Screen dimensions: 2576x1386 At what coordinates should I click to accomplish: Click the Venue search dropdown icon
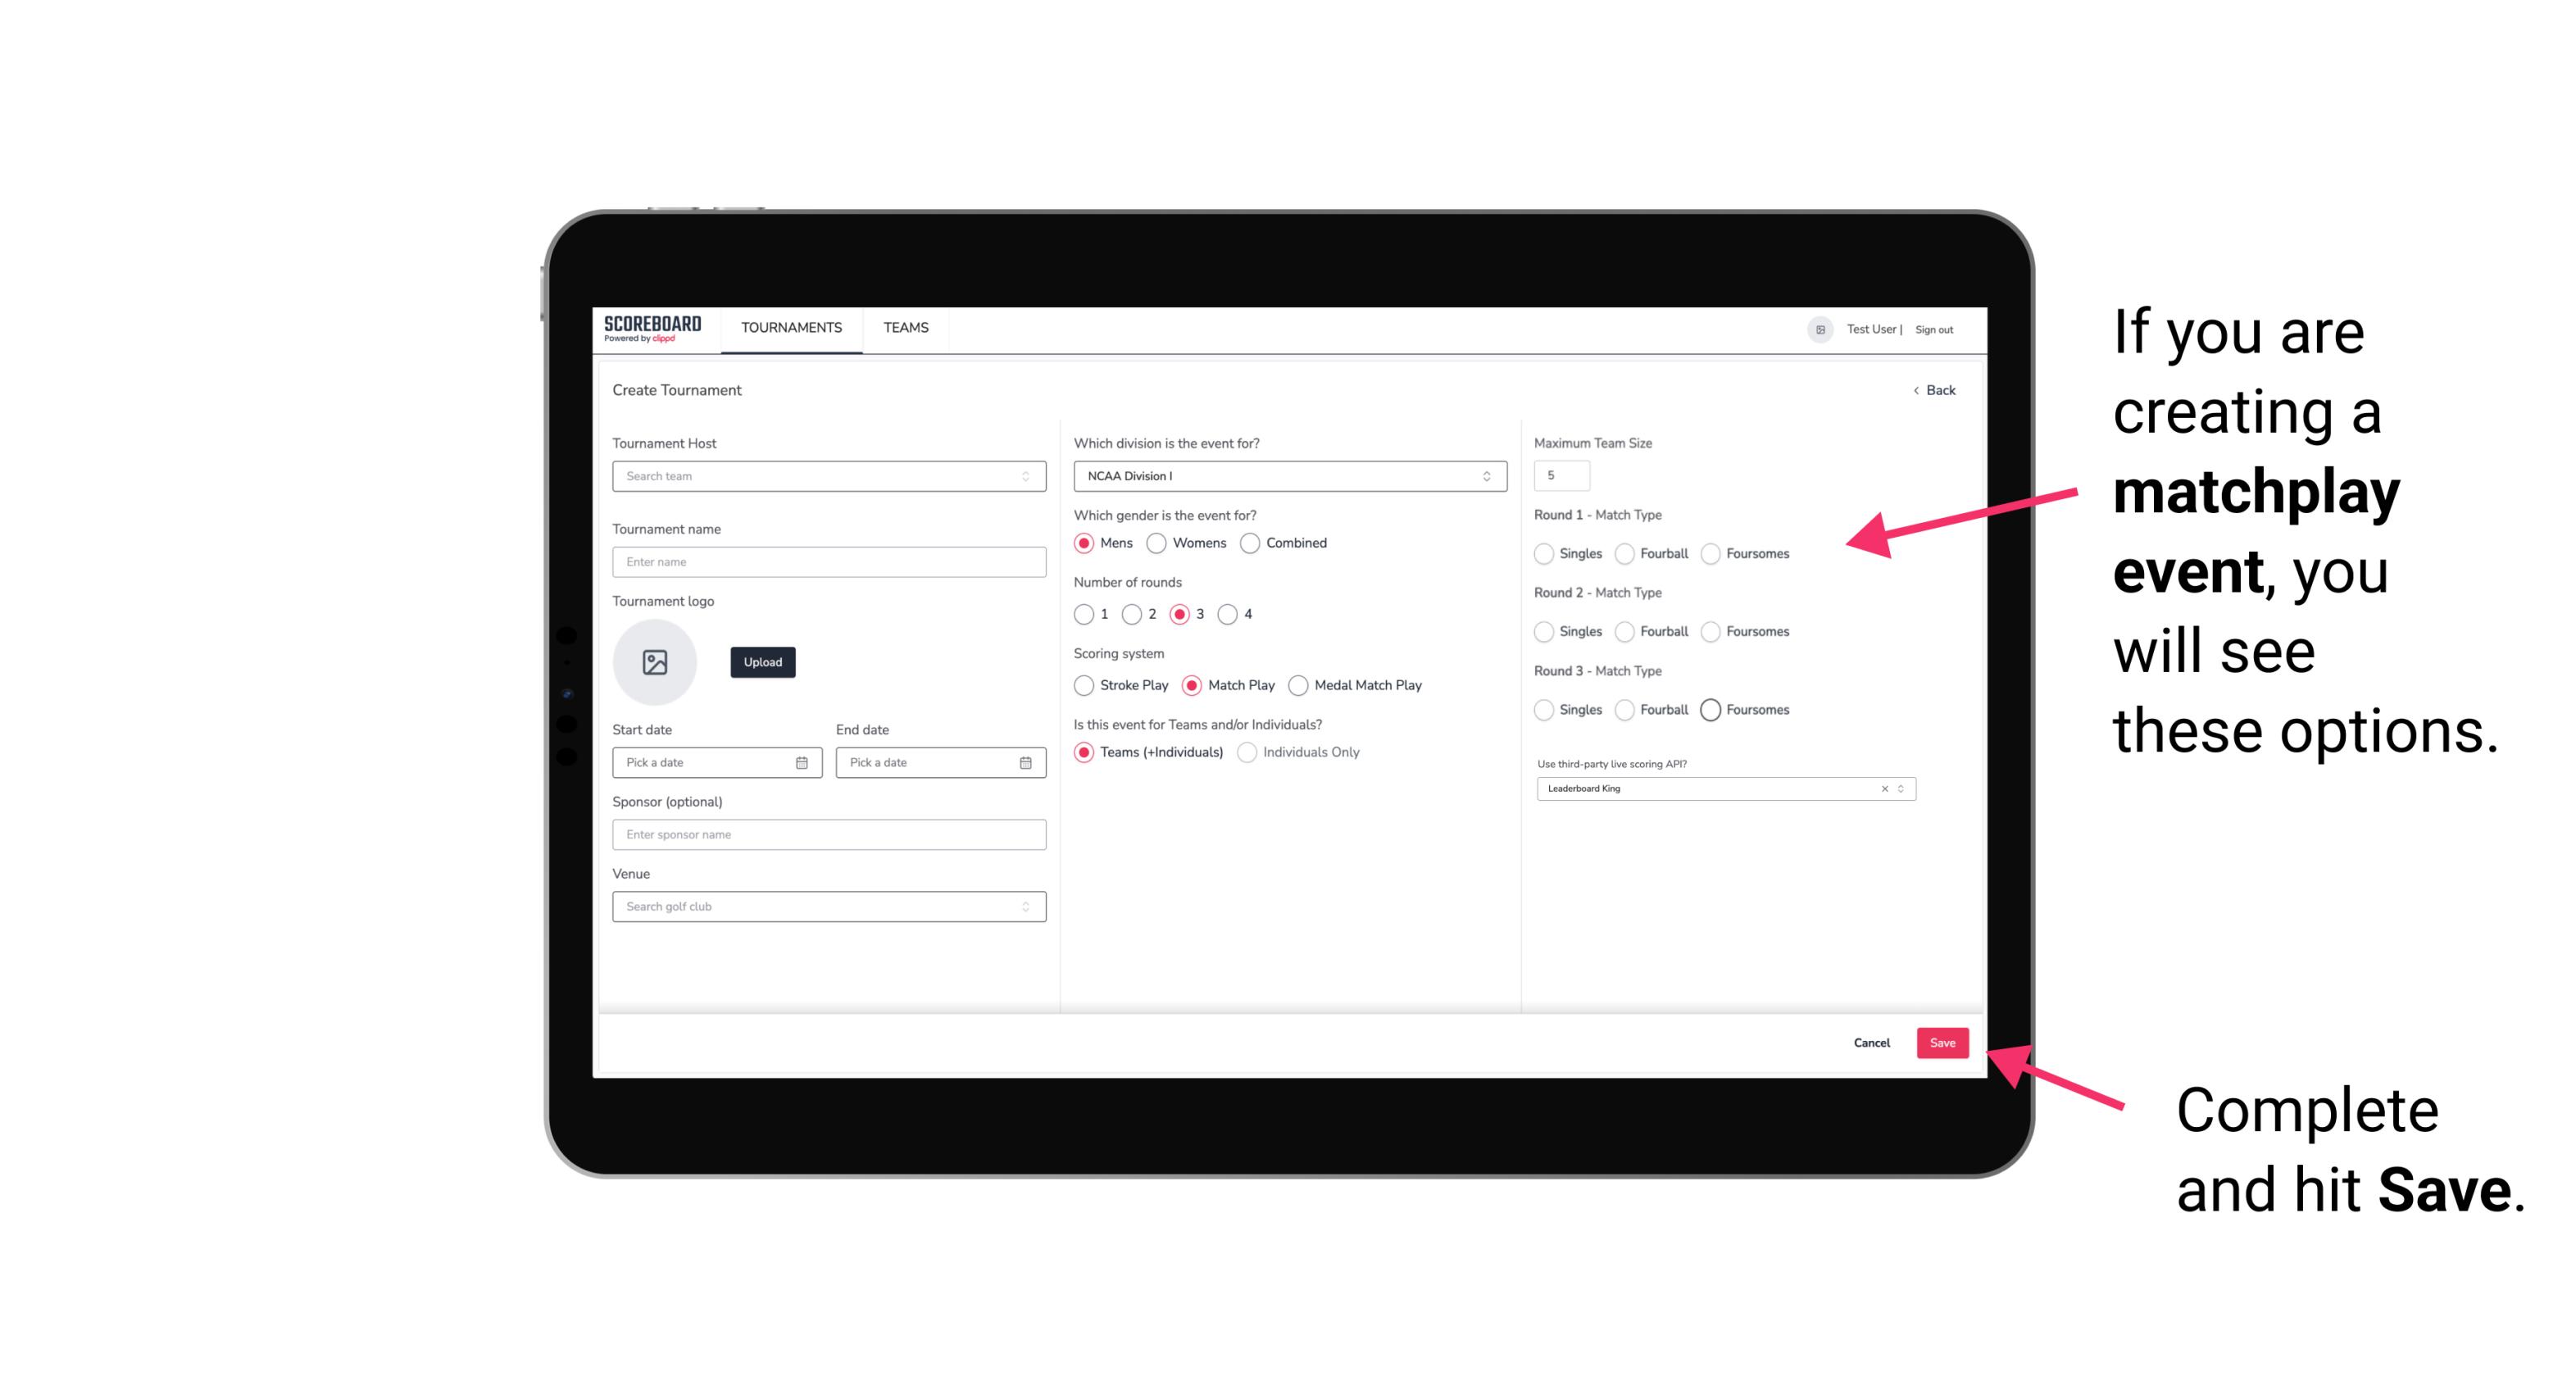coord(1024,905)
